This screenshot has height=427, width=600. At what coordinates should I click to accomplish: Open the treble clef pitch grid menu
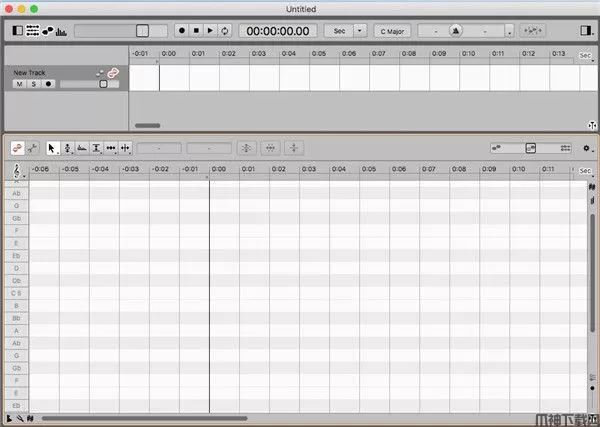point(17,171)
